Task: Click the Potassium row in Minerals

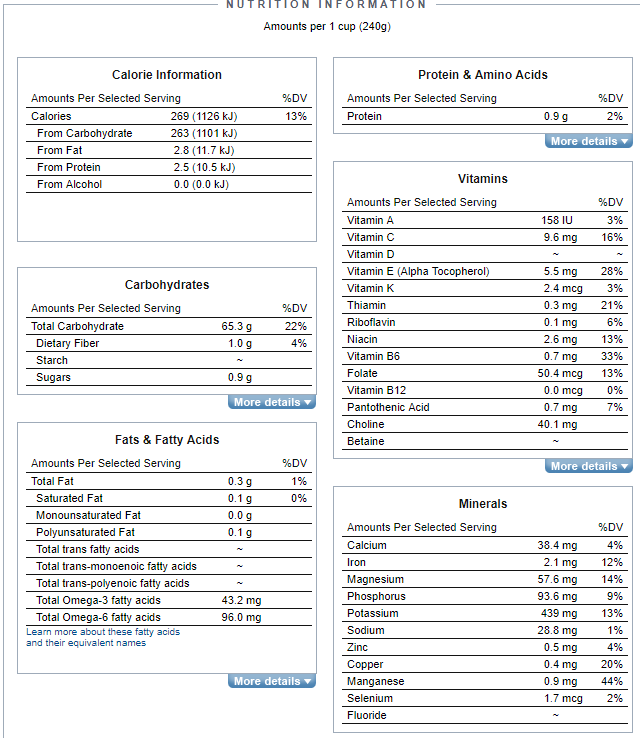Action: click(x=485, y=613)
